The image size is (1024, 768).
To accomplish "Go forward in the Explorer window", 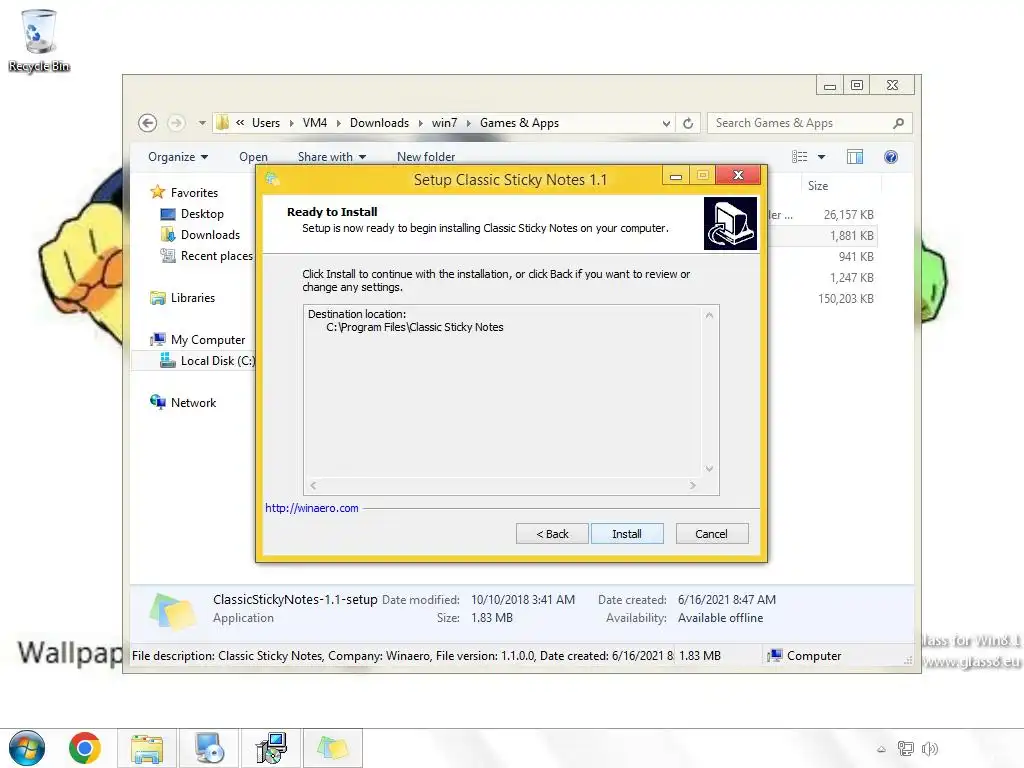I will coord(176,123).
